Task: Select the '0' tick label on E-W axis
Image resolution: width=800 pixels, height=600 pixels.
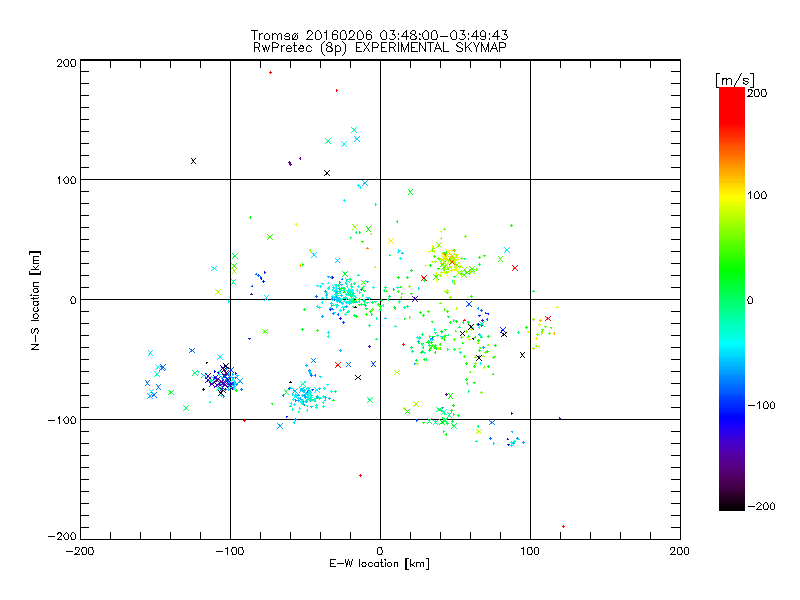Action: pos(380,551)
